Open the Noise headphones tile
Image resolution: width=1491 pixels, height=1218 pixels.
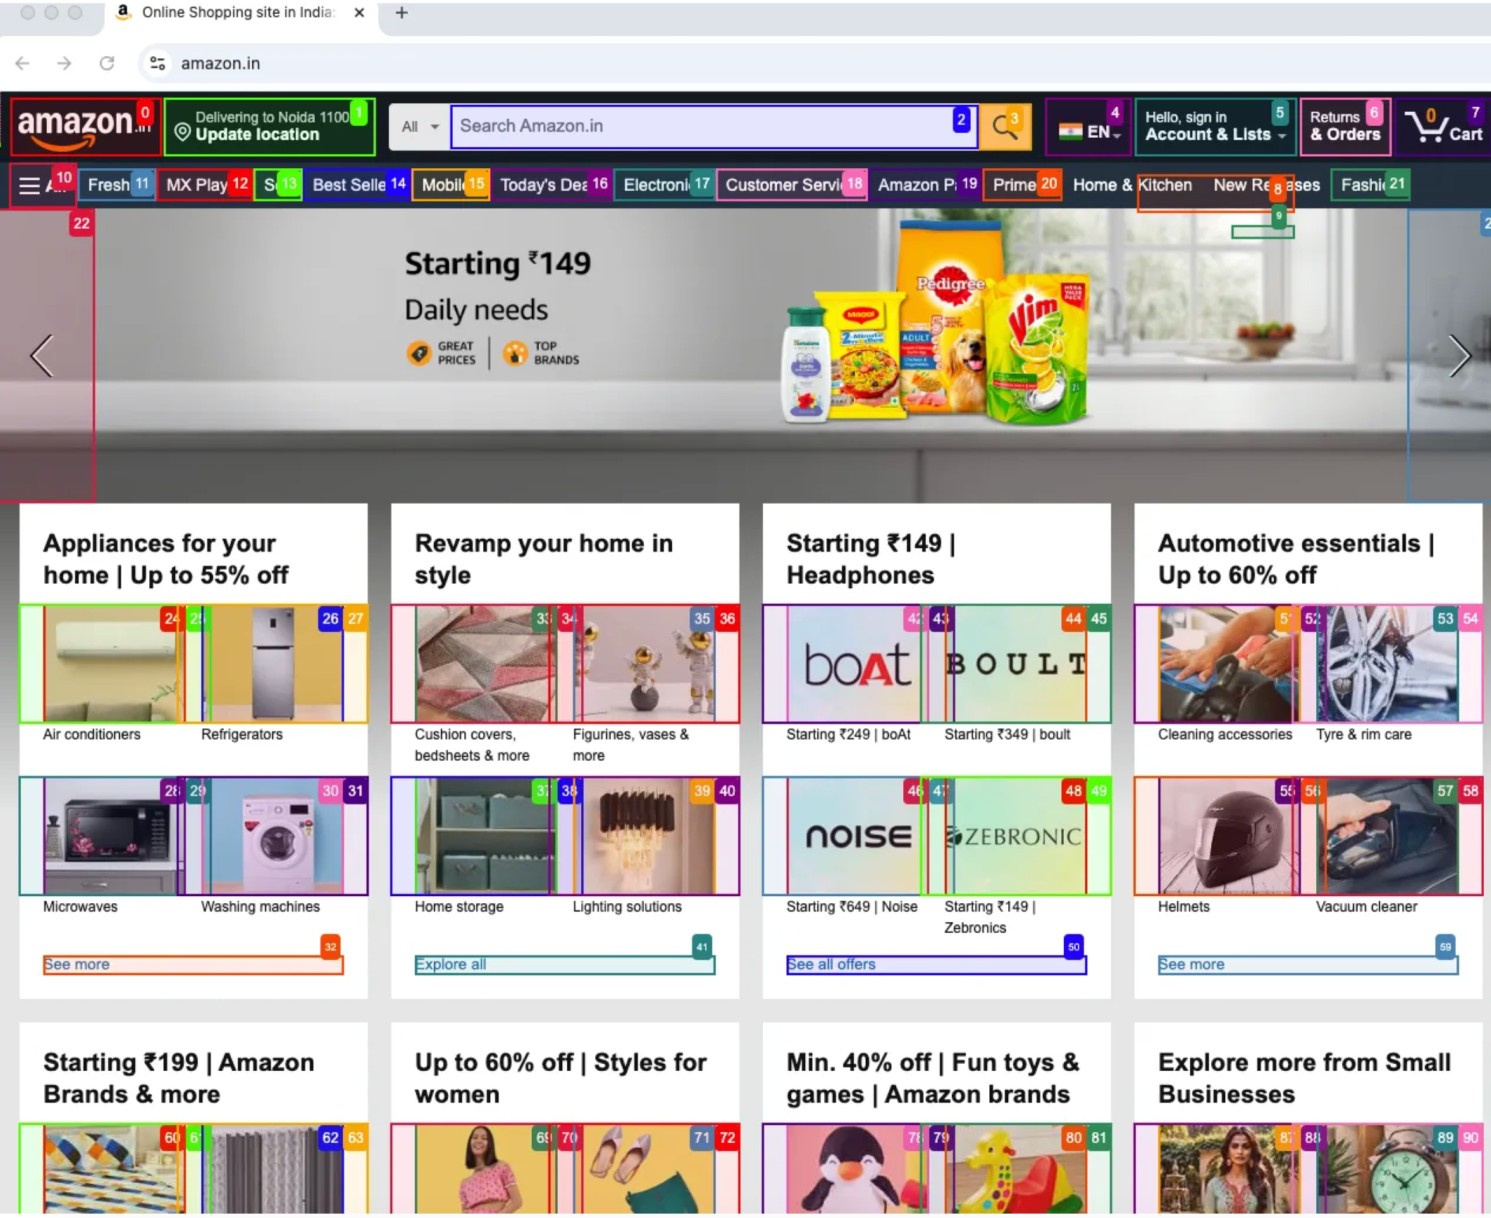click(855, 835)
